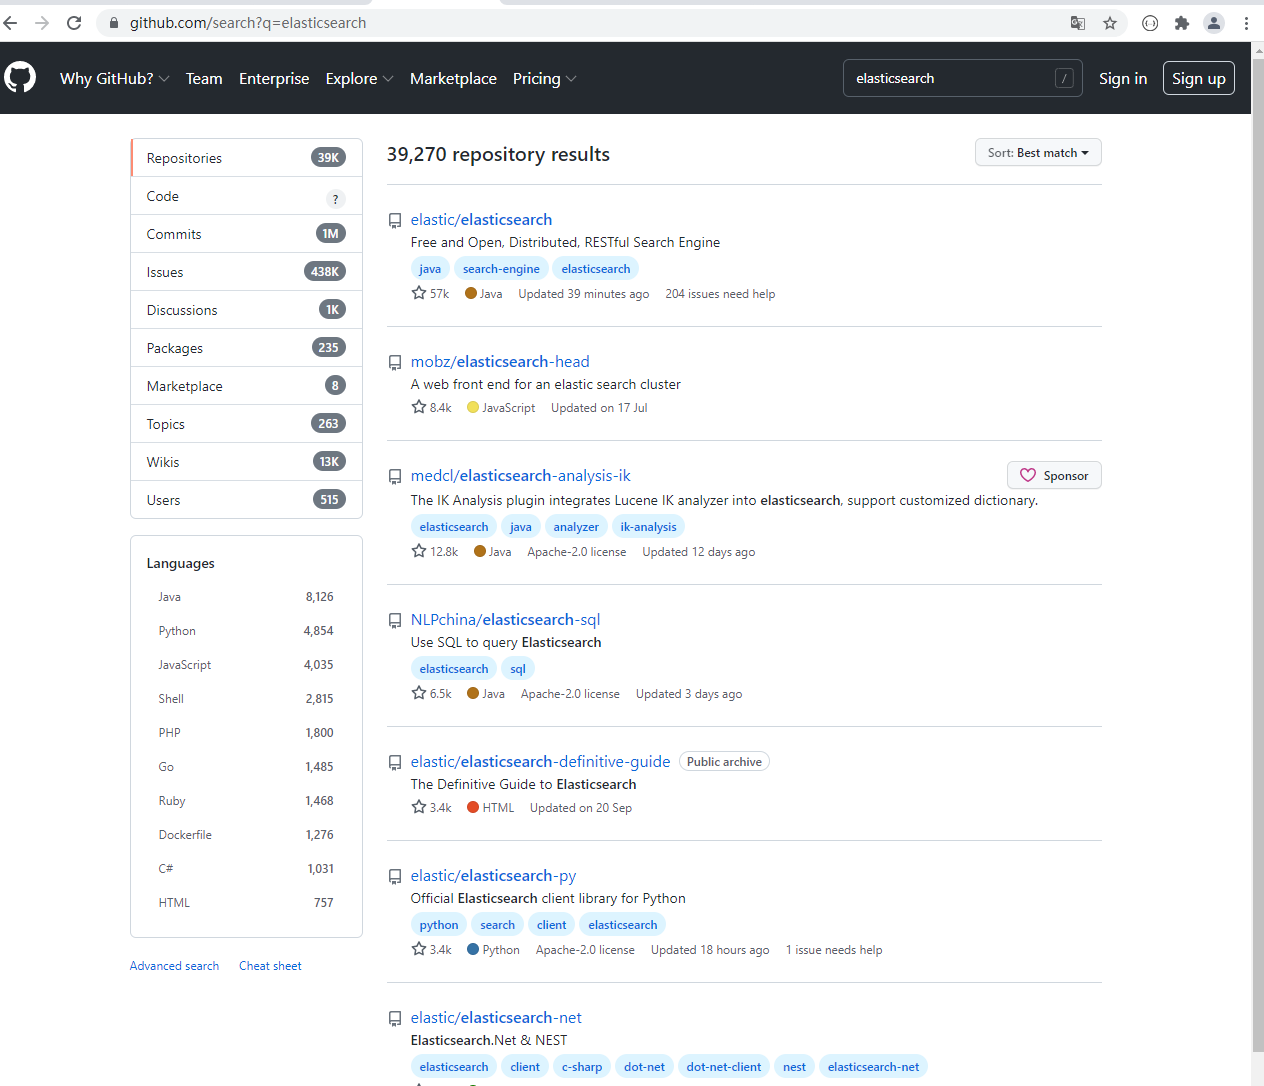Viewport: 1264px width, 1086px height.
Task: Click the GitHub Octocat logo
Action: [x=20, y=78]
